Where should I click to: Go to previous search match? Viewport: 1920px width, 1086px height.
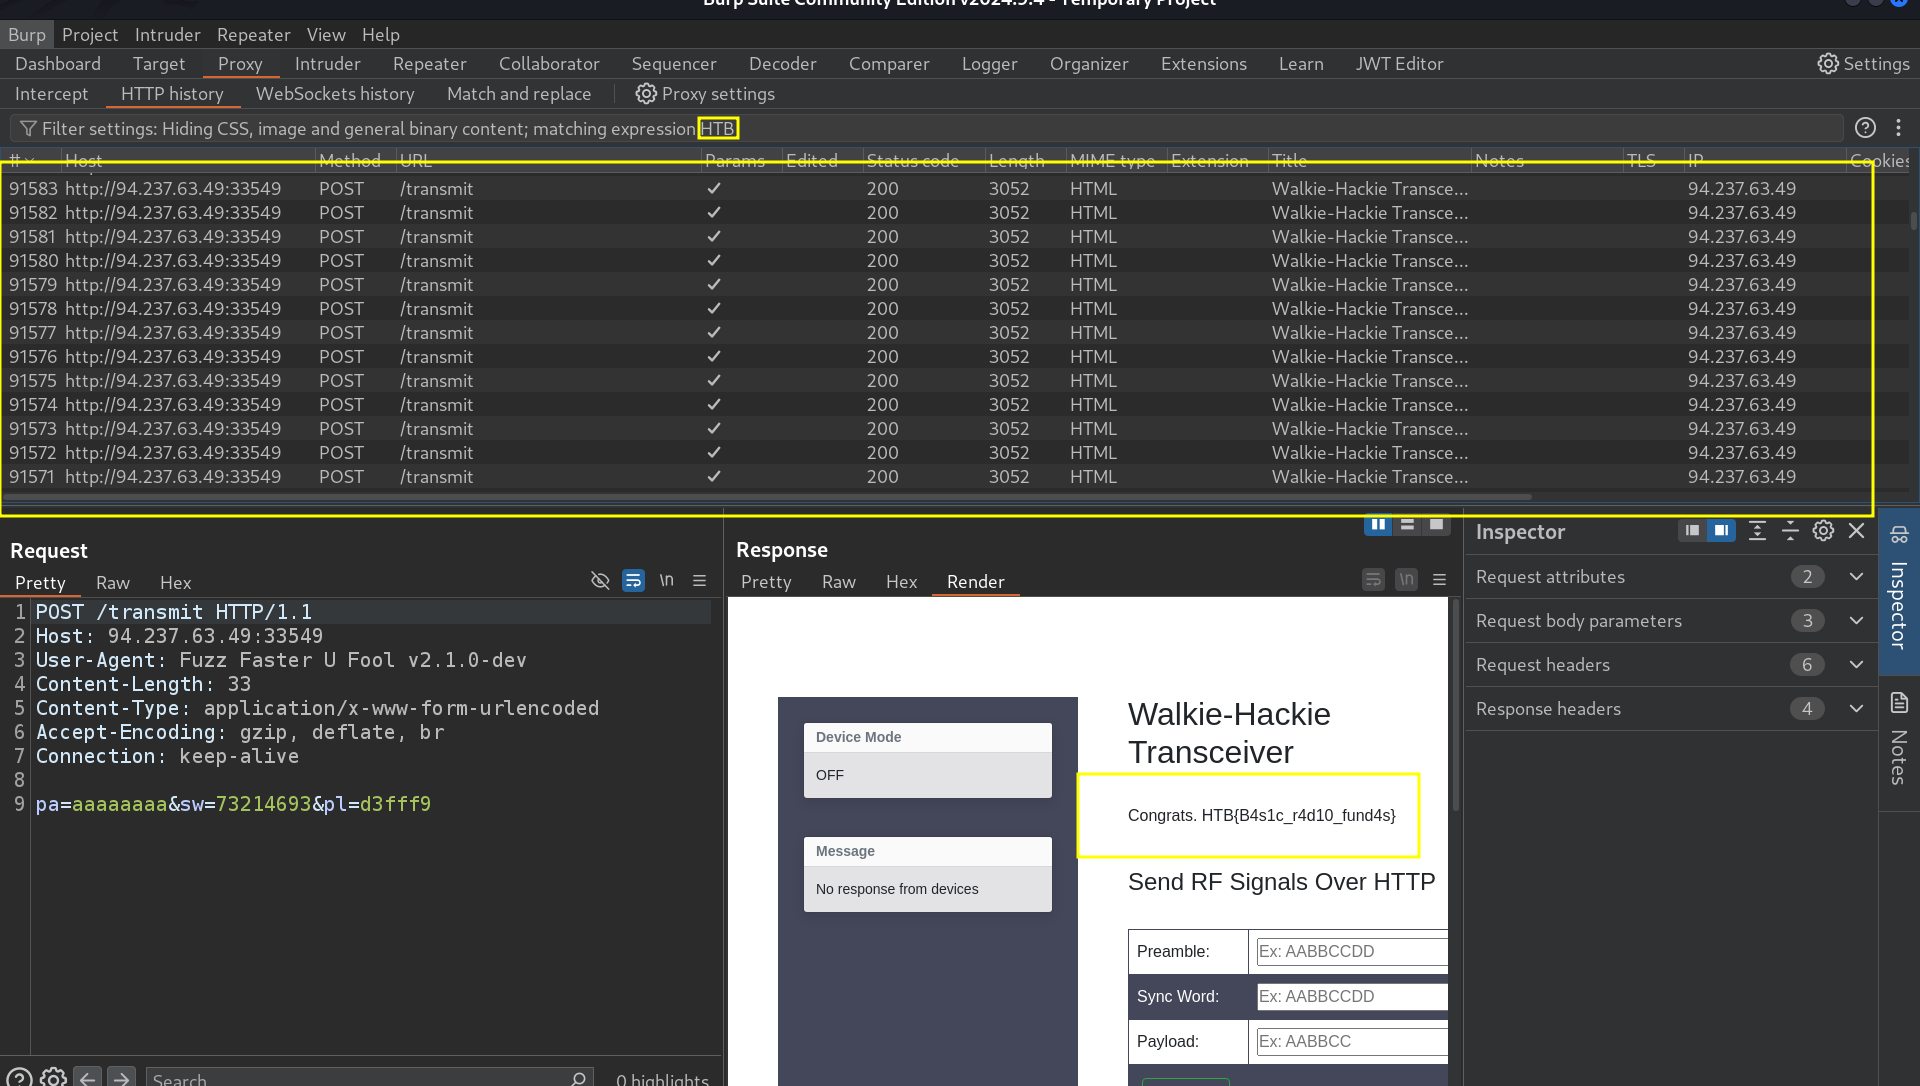(x=88, y=1078)
